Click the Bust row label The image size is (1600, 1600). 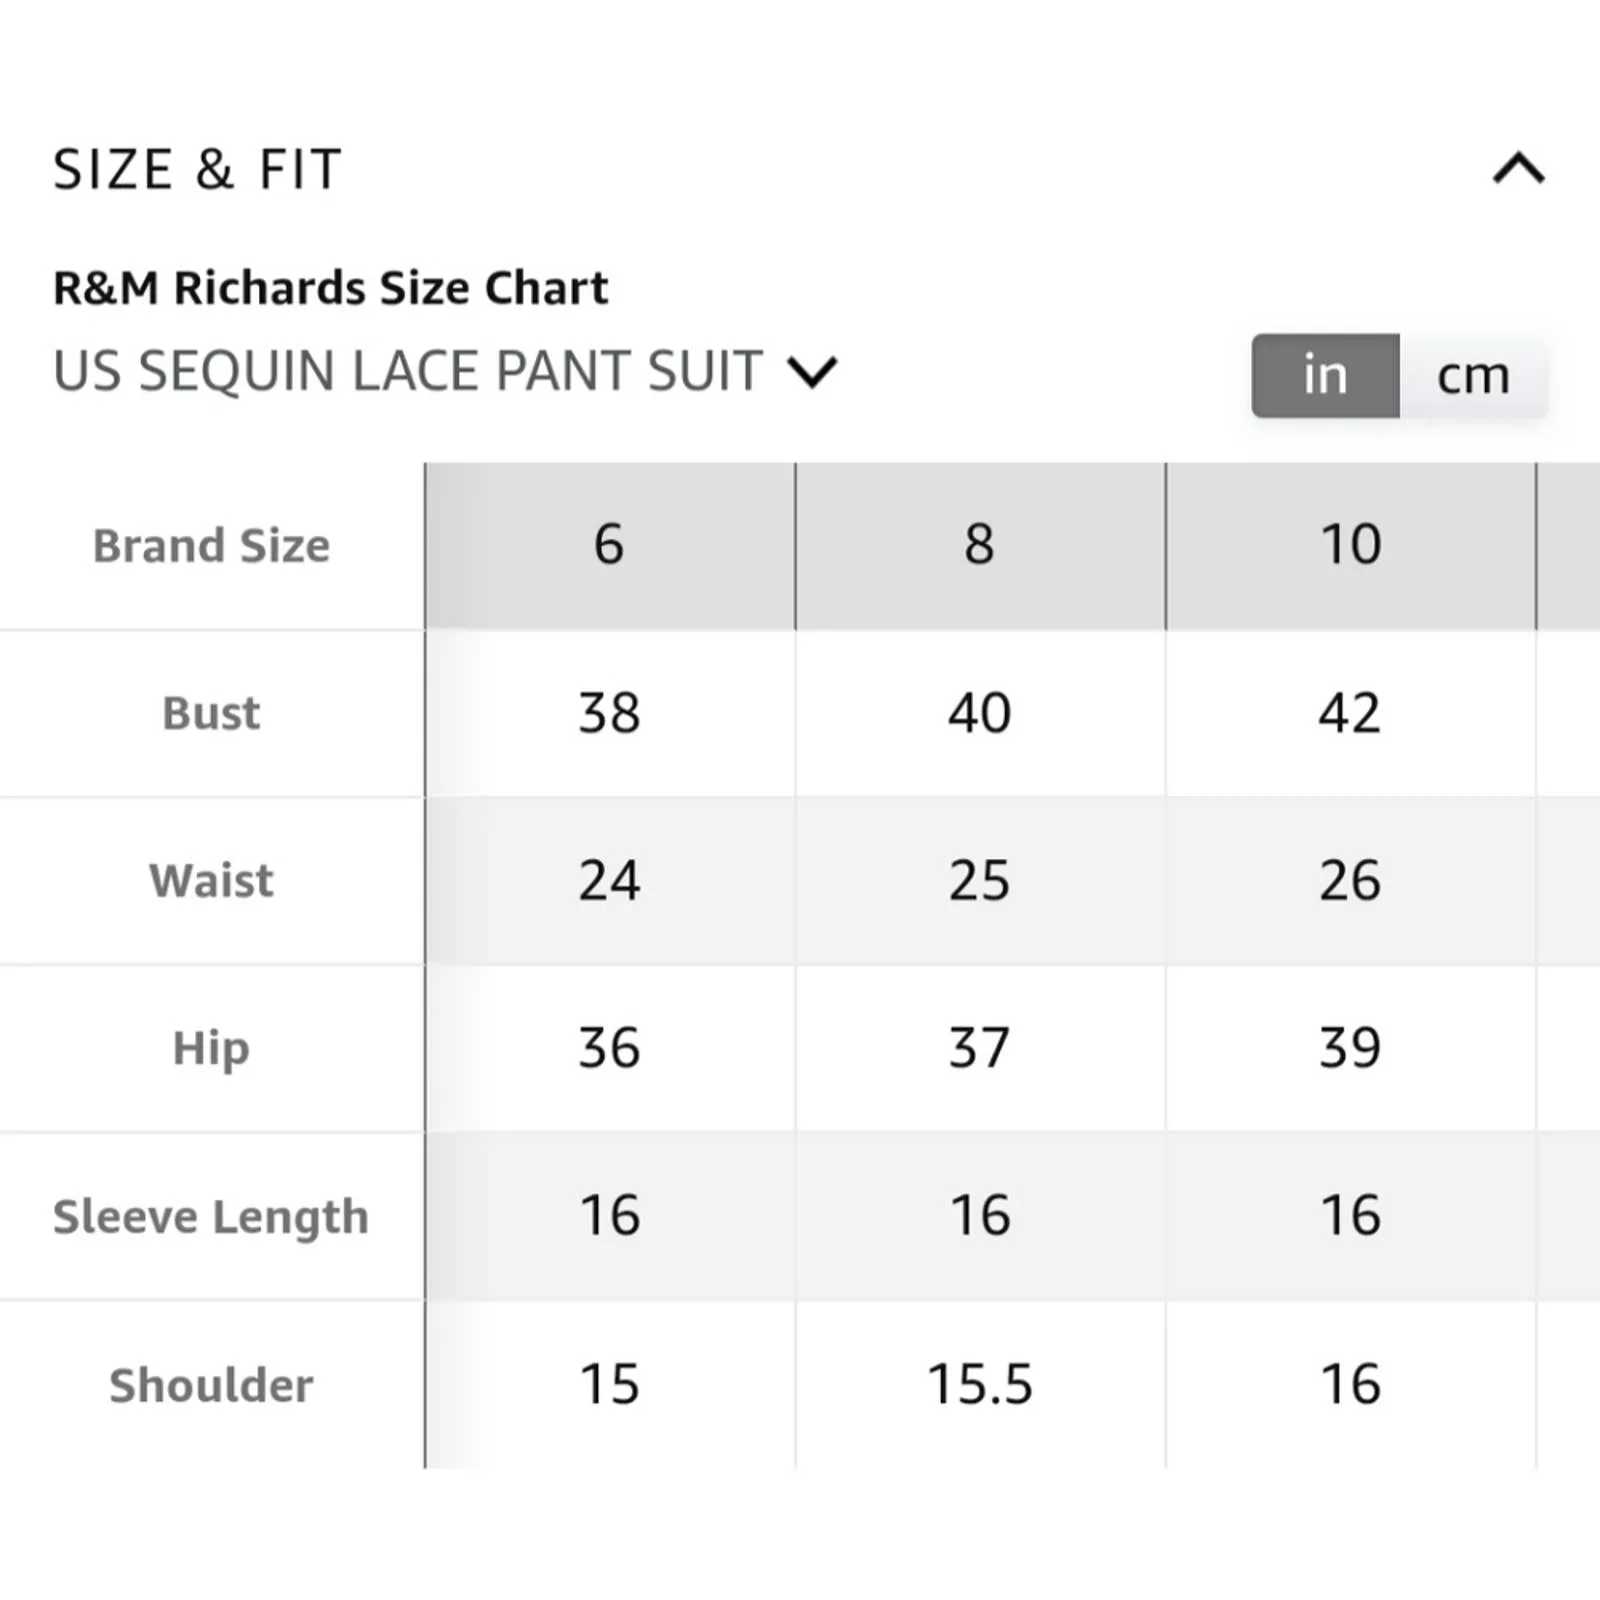pyautogui.click(x=211, y=714)
